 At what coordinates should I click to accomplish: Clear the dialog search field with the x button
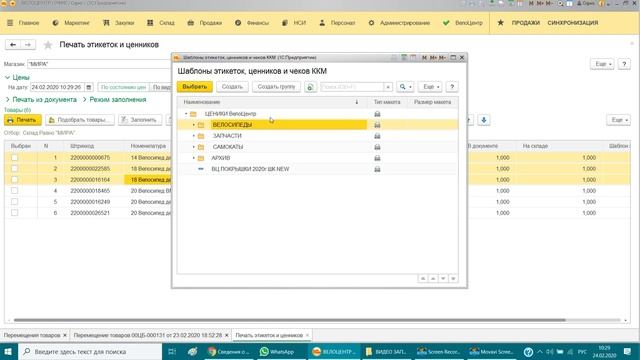click(x=388, y=87)
